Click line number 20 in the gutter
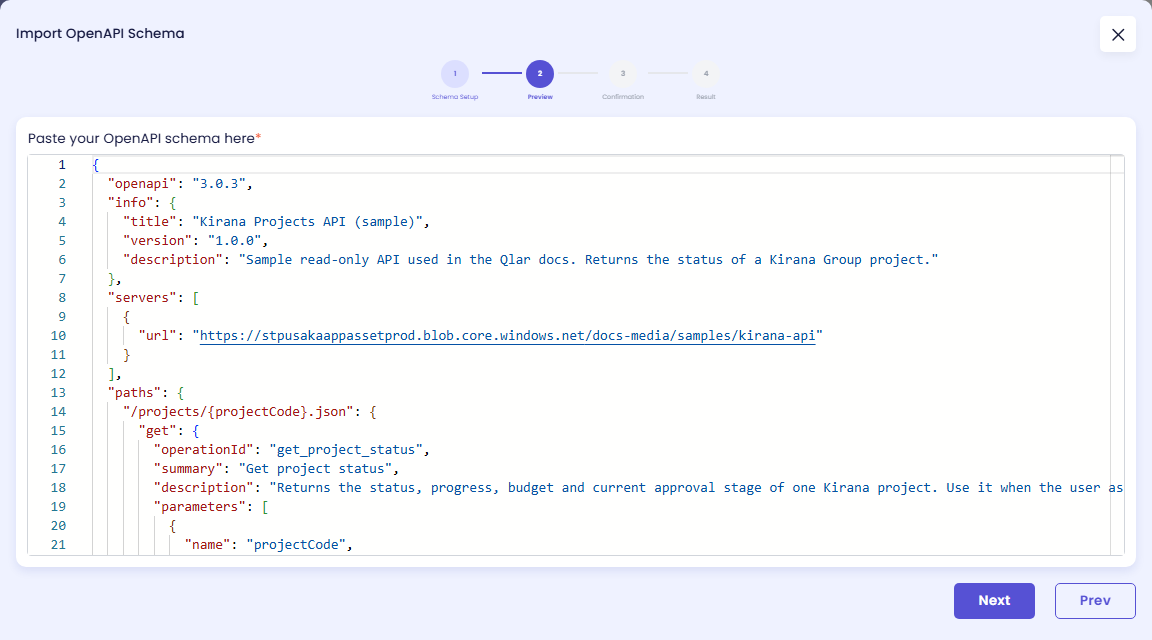Screen dimensions: 1152x640 pyautogui.click(x=58, y=526)
